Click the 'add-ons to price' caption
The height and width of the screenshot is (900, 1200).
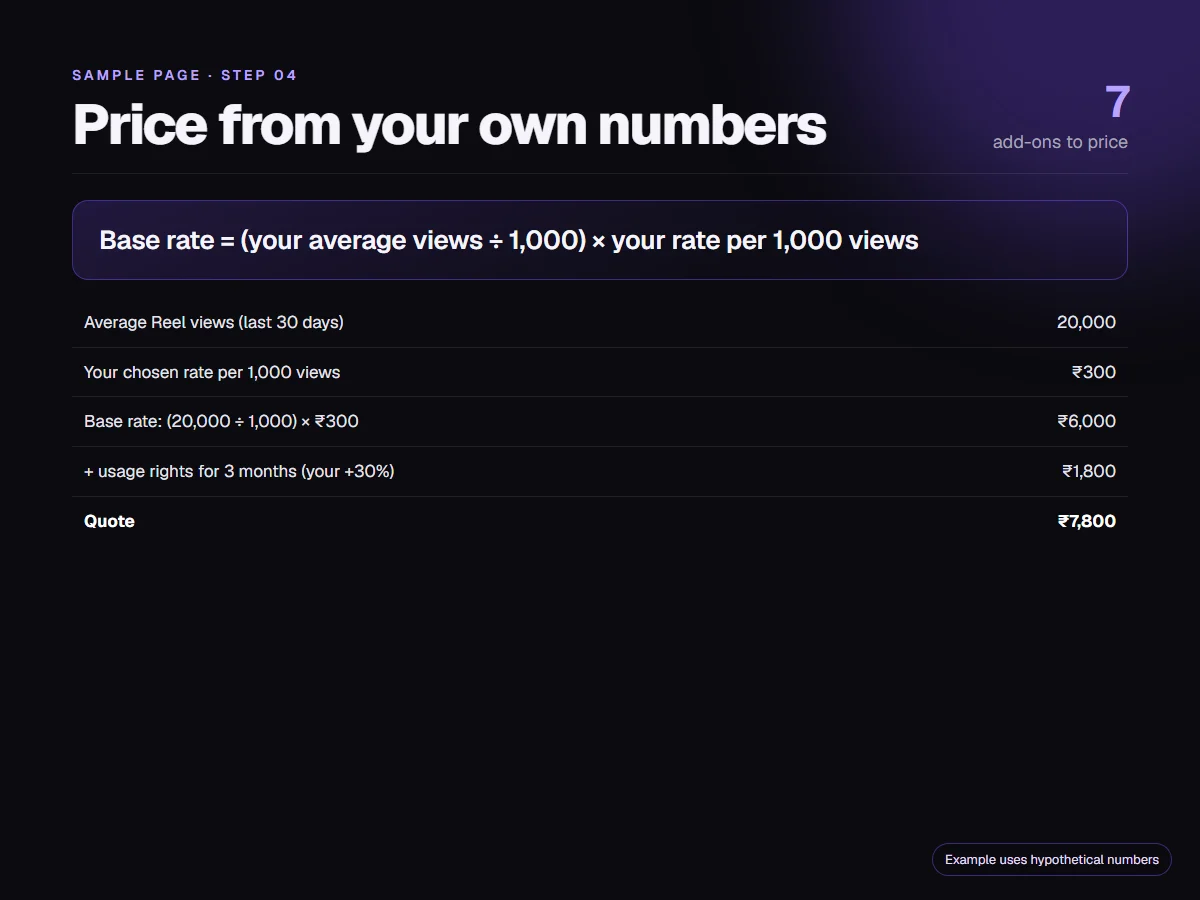pos(1060,142)
